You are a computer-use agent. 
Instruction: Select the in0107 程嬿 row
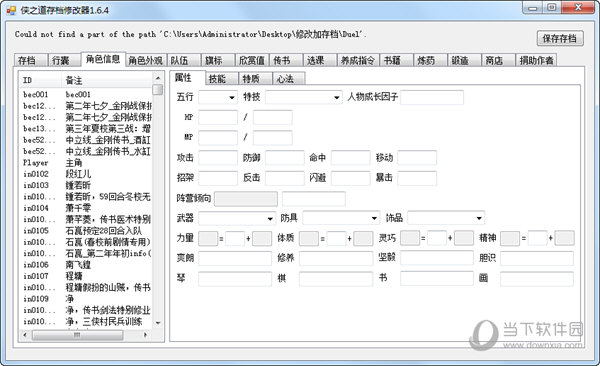pos(87,276)
